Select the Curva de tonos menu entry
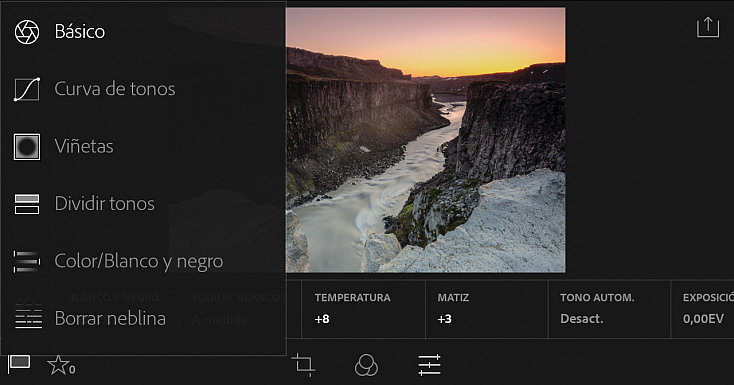Image resolution: width=734 pixels, height=385 pixels. [115, 89]
